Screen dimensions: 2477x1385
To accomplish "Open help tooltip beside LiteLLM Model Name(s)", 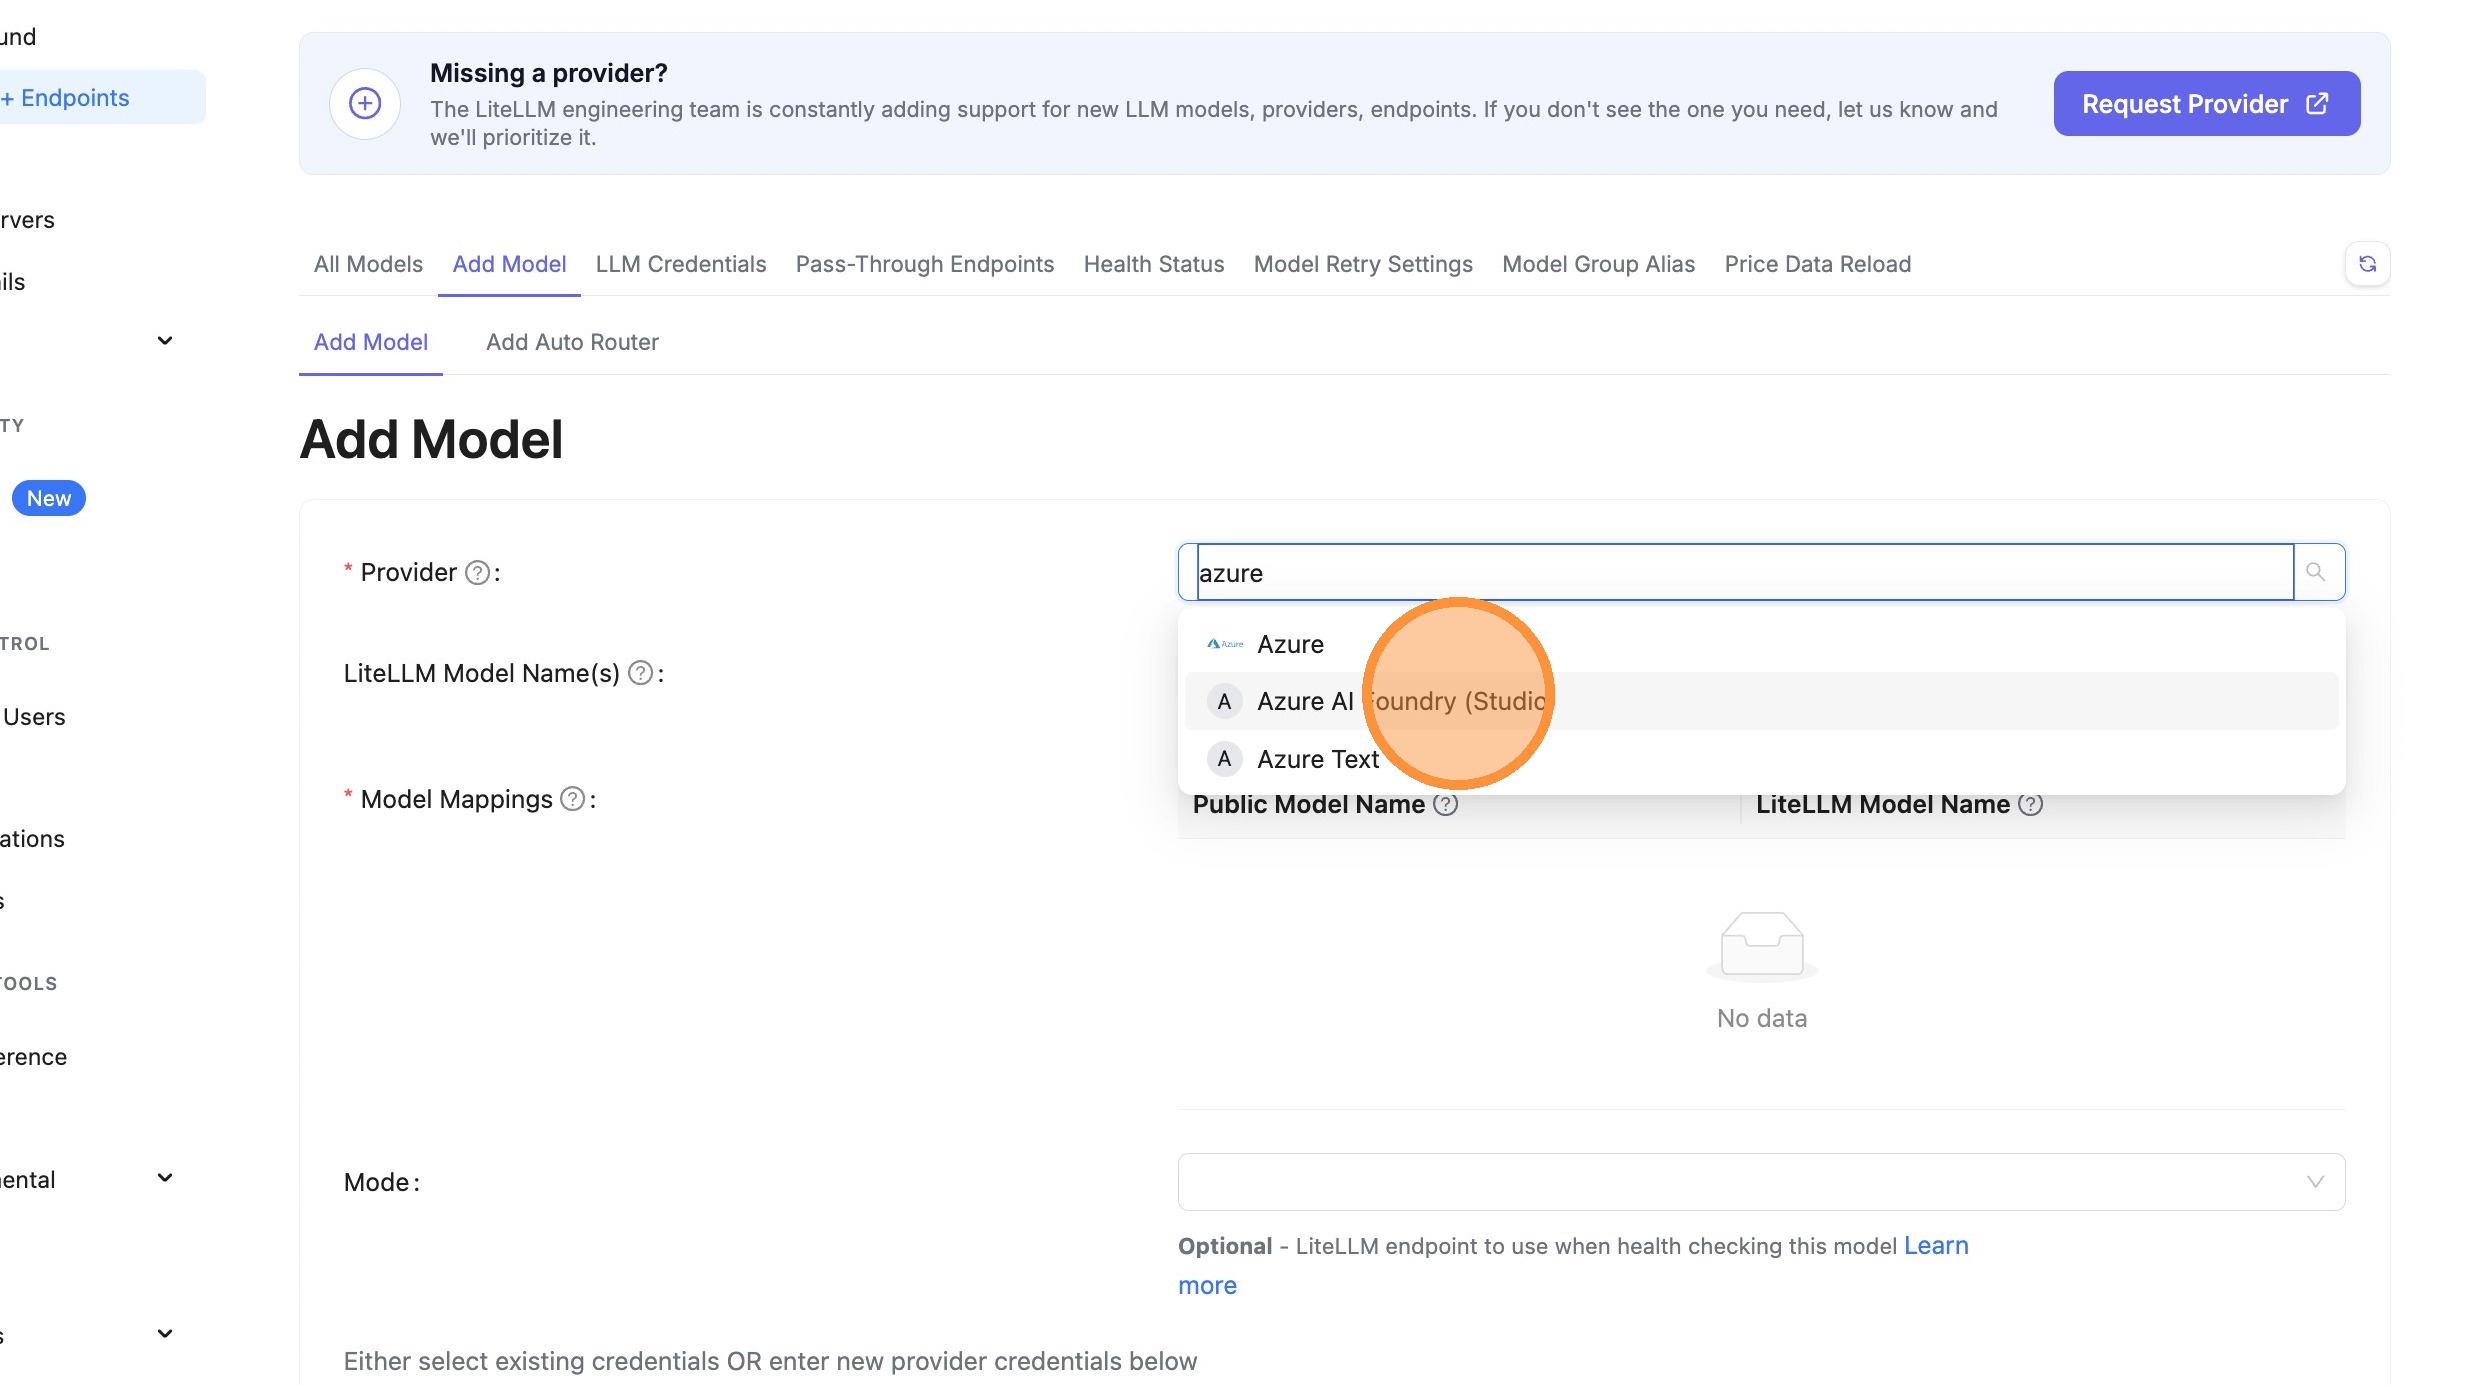I will coord(641,673).
